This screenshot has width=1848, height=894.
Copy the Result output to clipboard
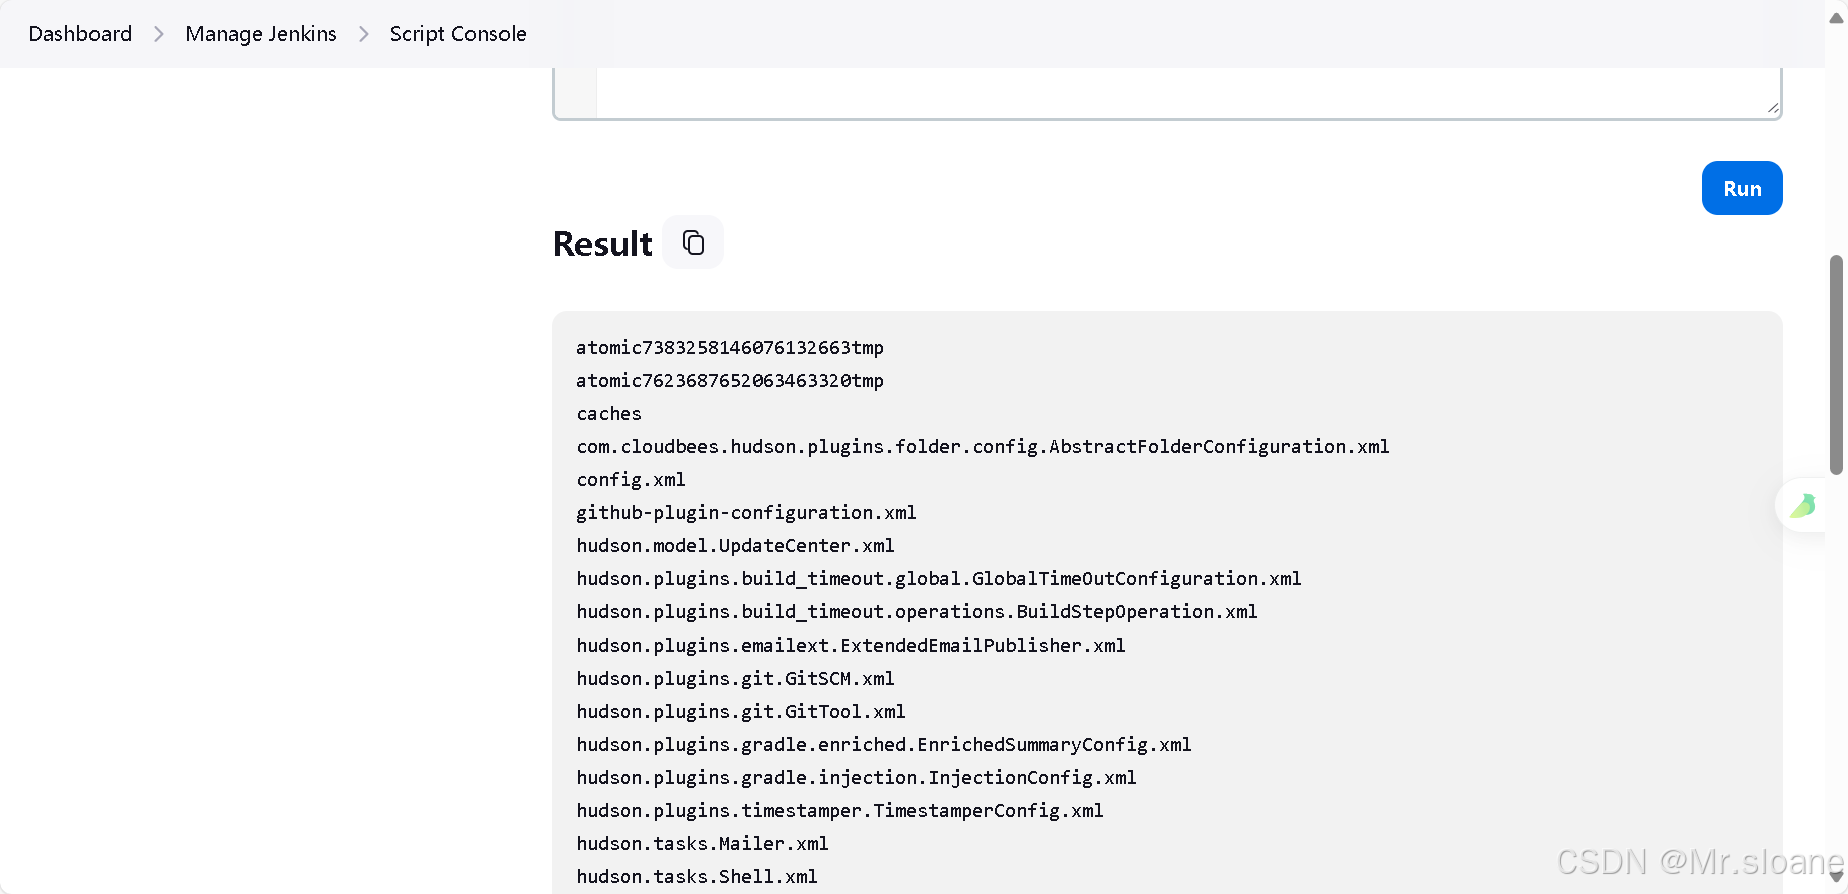pyautogui.click(x=693, y=242)
